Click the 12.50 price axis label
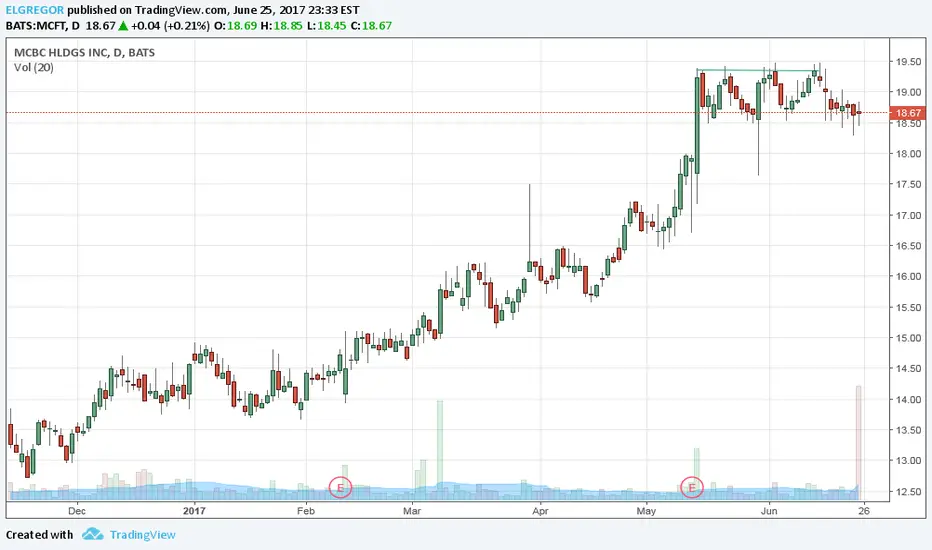This screenshot has width=932, height=550. point(908,492)
